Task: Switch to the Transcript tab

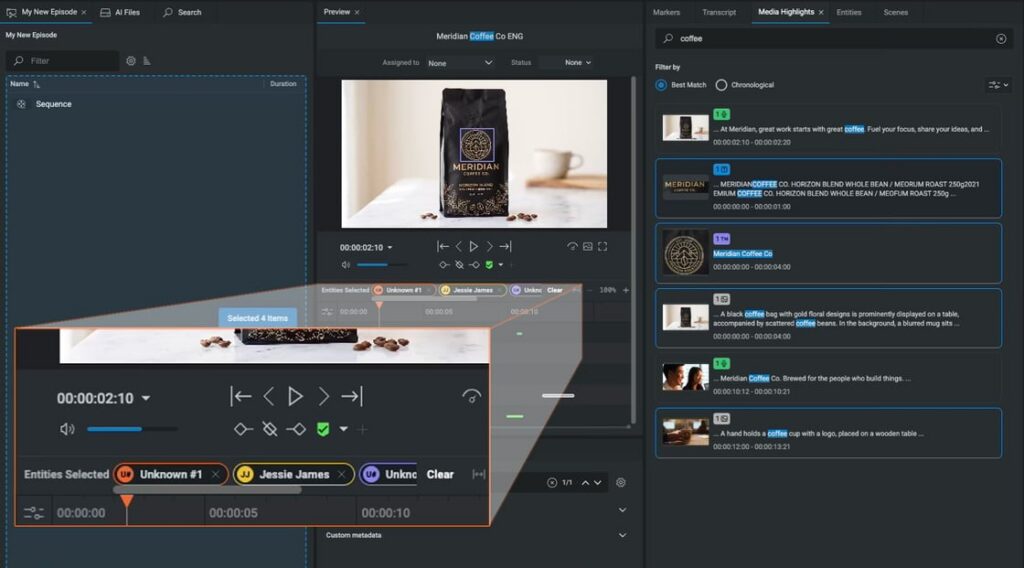Action: (x=718, y=12)
